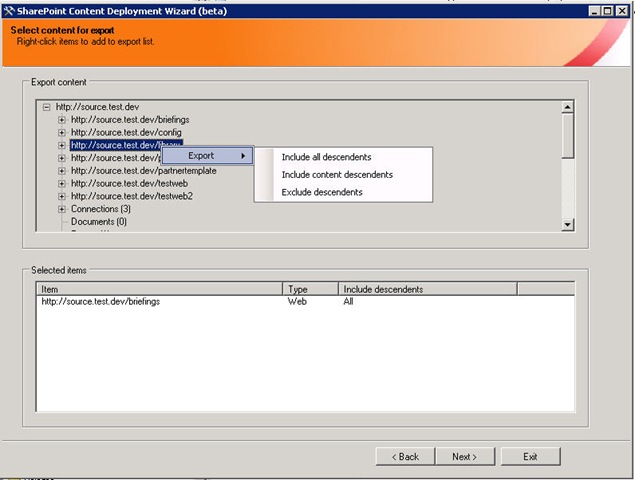Minimize the wizard window

pos(594,11)
